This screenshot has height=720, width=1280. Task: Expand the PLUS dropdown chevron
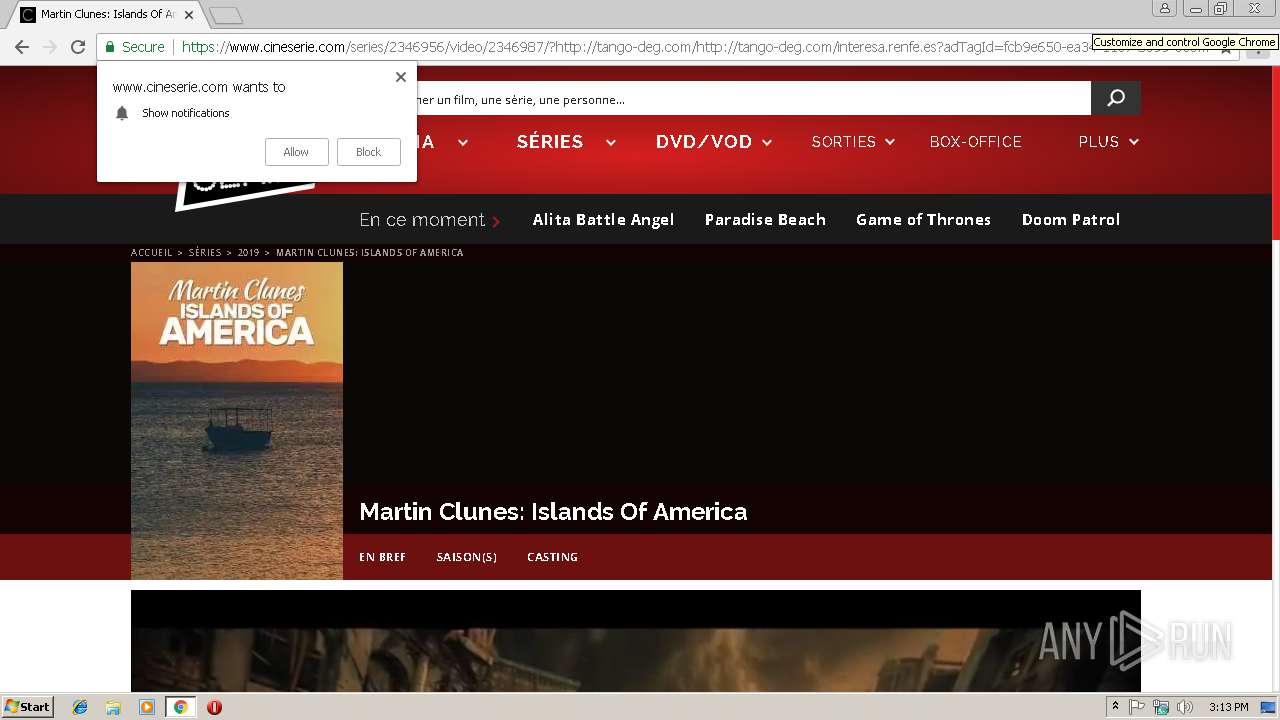[x=1134, y=143]
